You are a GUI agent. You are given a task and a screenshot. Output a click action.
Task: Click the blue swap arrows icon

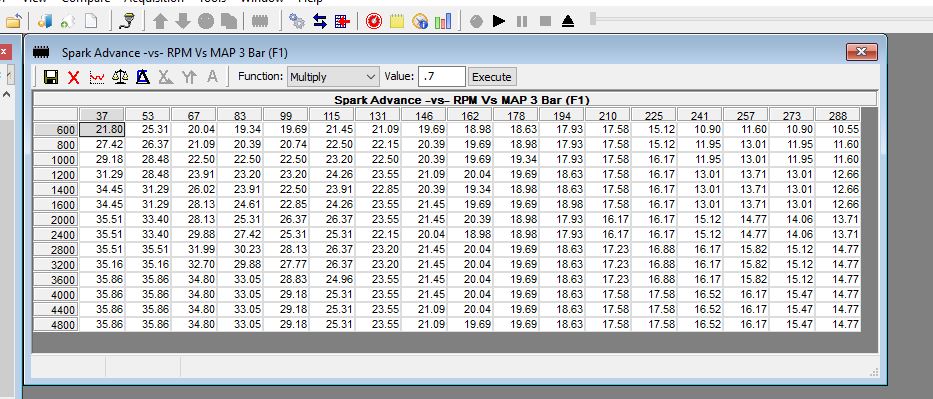point(320,21)
